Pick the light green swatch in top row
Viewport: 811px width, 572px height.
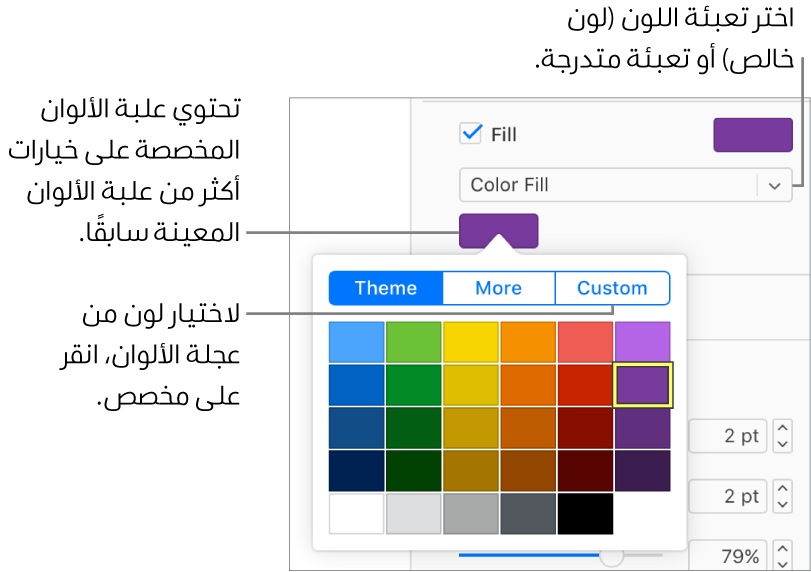click(x=414, y=342)
